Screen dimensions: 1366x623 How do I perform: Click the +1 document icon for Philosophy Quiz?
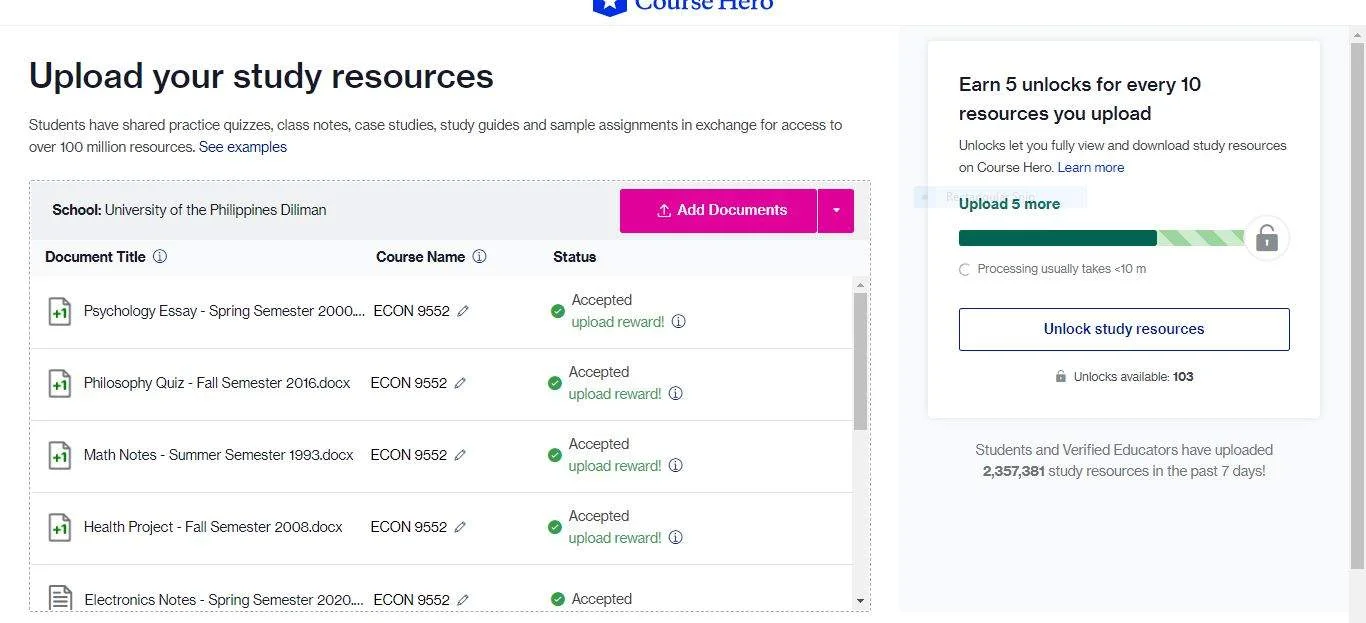coord(60,384)
